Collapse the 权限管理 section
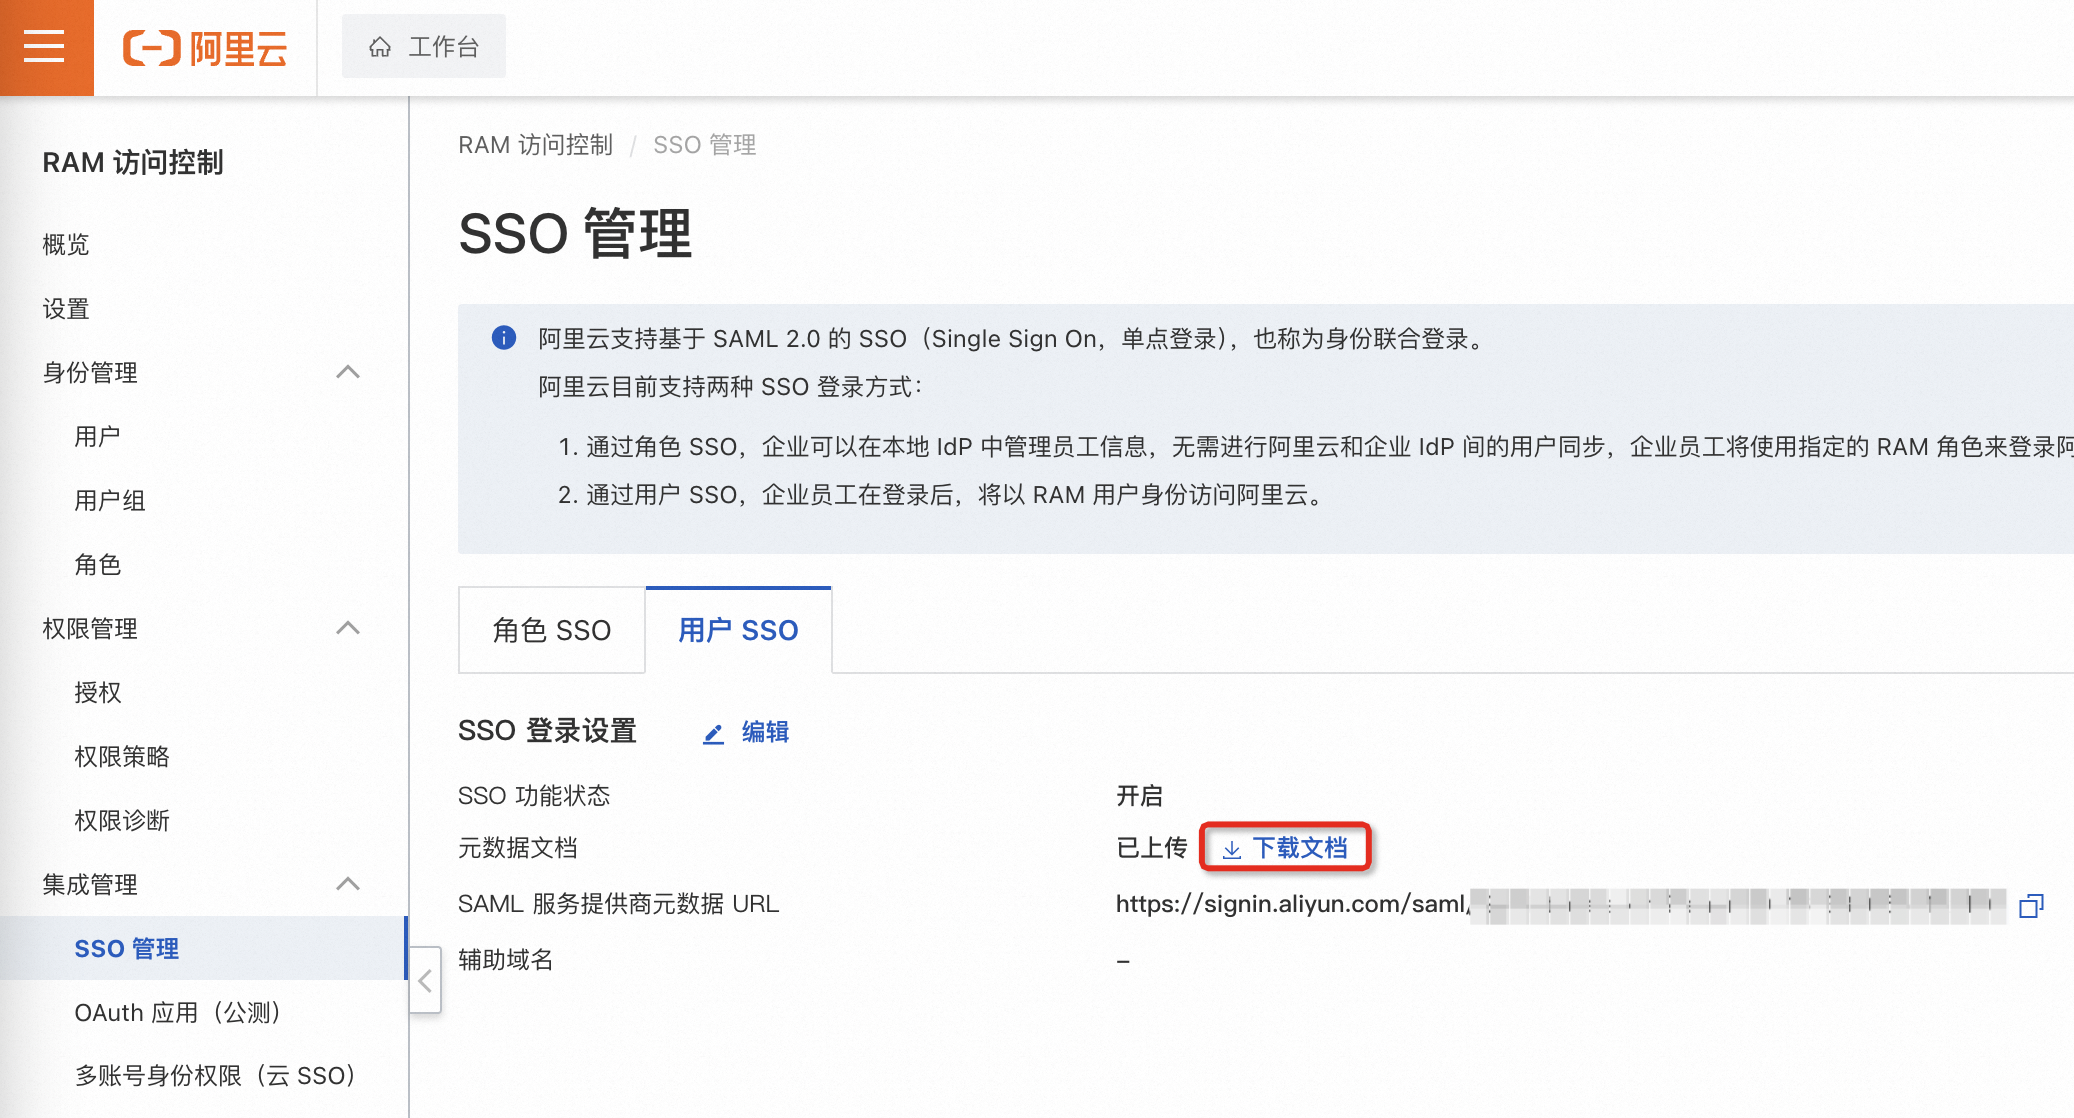The width and height of the screenshot is (2074, 1118). [347, 628]
